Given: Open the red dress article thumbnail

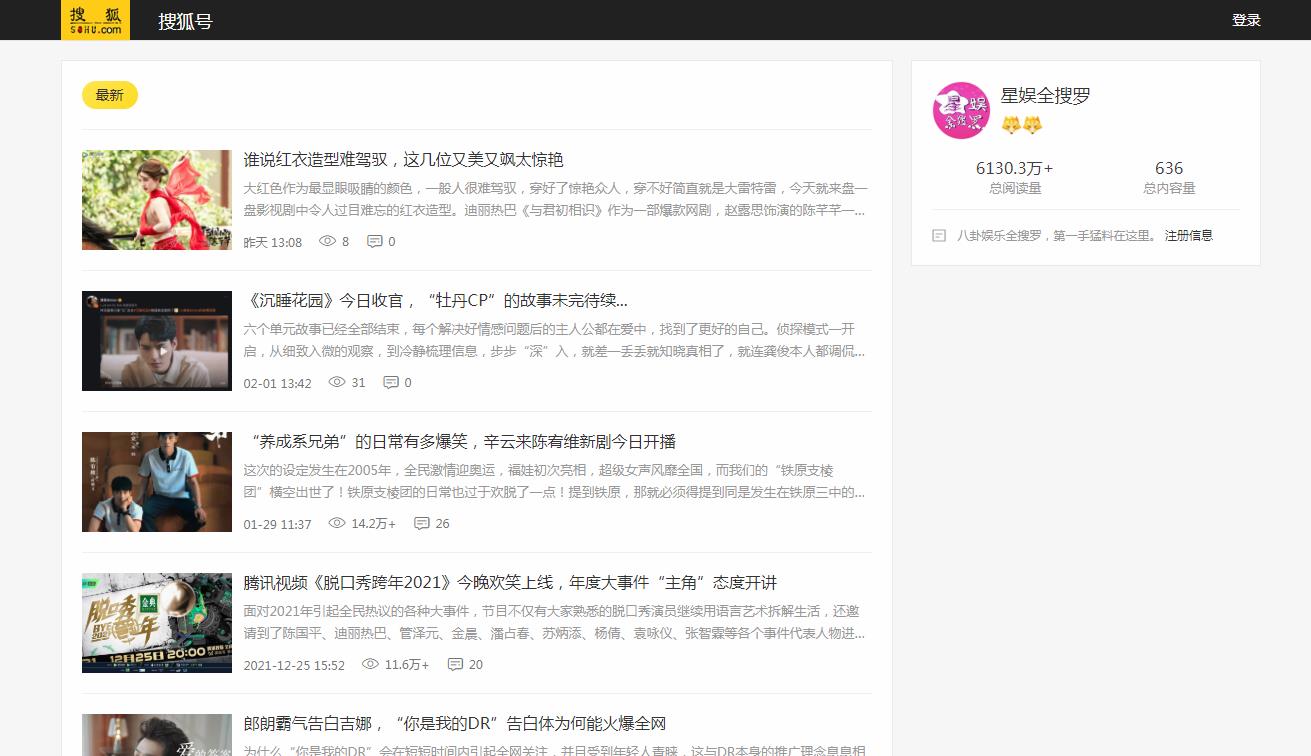Looking at the screenshot, I should pos(157,200).
